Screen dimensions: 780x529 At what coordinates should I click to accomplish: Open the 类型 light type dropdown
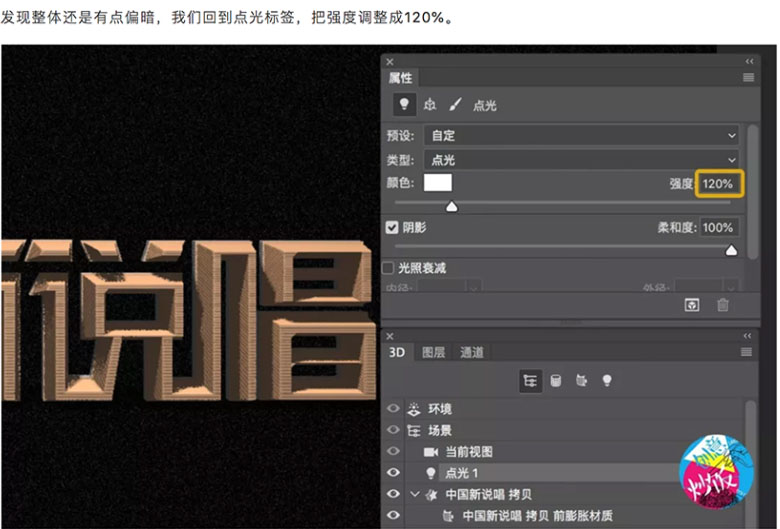pyautogui.click(x=581, y=160)
